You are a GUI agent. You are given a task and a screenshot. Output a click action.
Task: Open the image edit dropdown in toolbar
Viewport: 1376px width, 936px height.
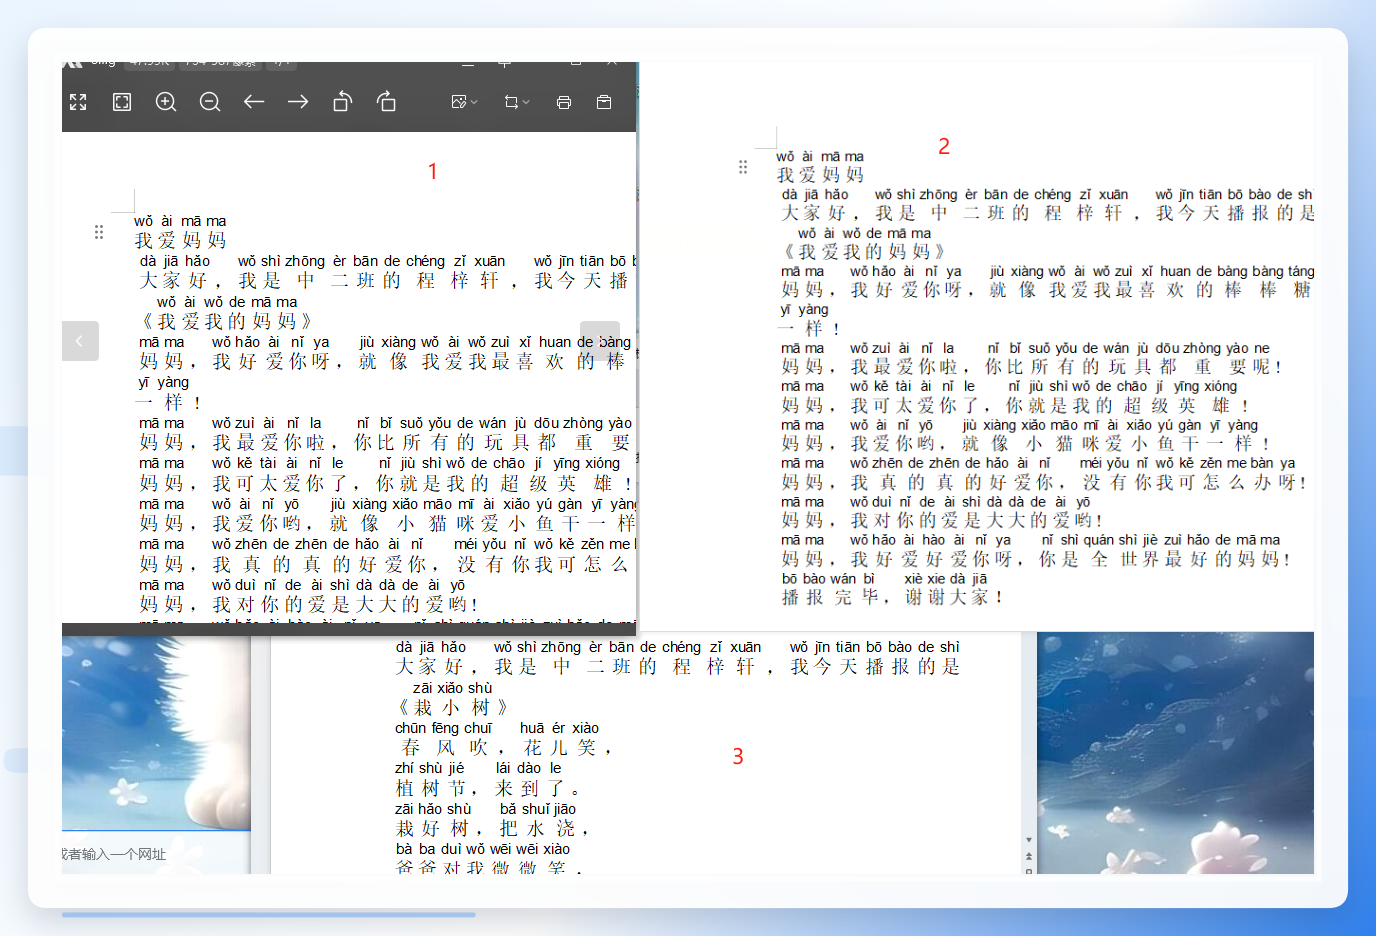[464, 102]
